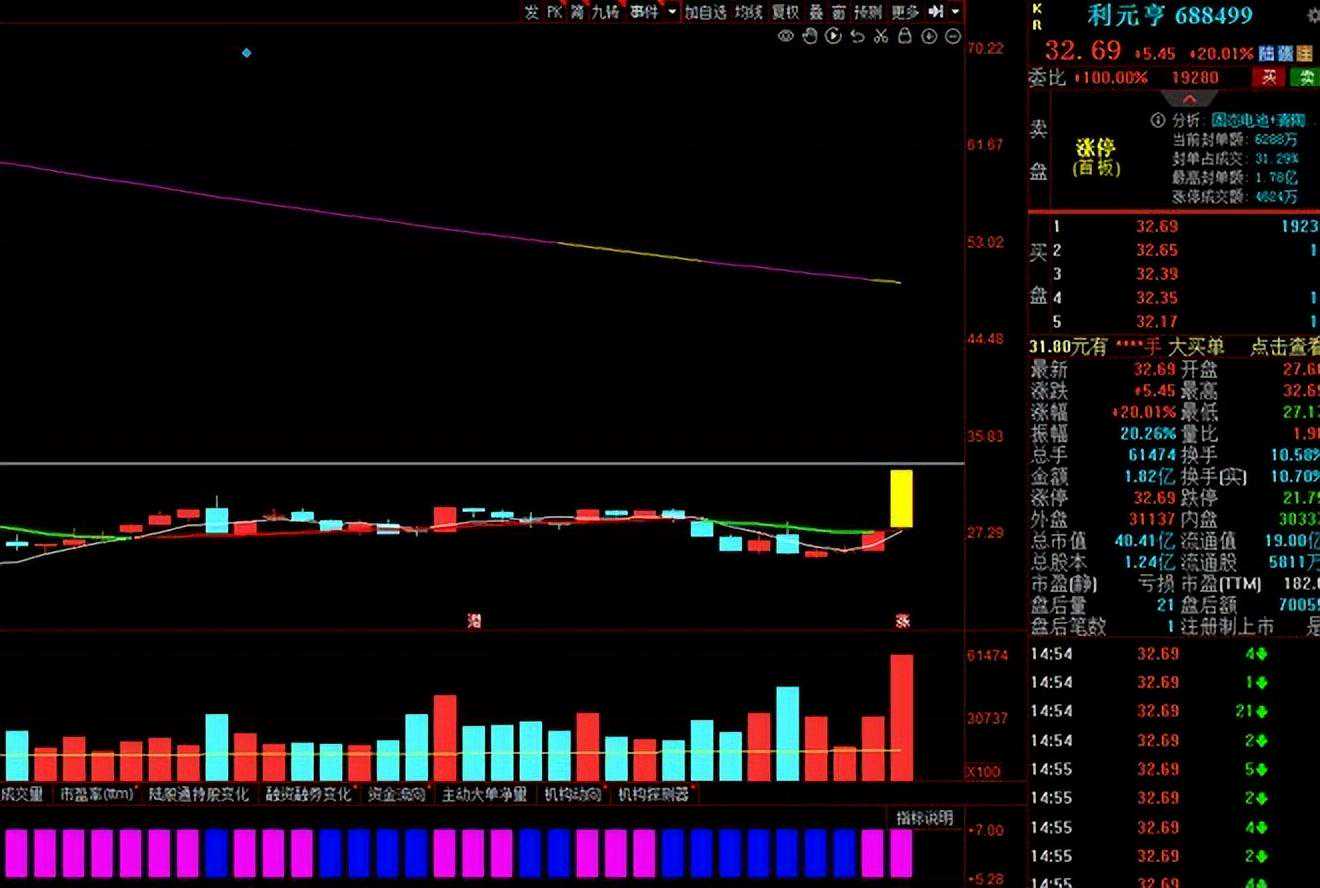Open the 指标说明 indicator description button
Screen dimensions: 1320x888
(x=924, y=817)
